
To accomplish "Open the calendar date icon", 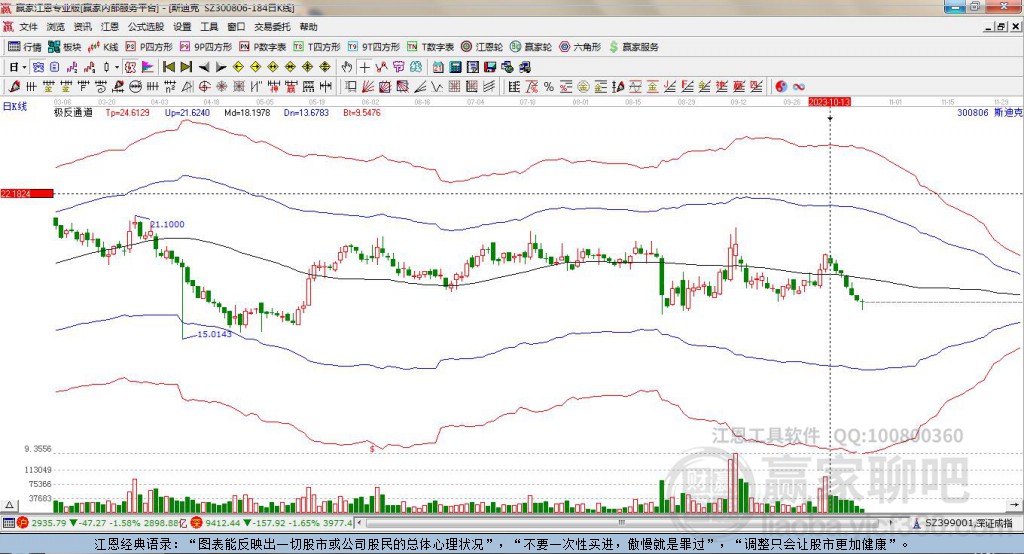I will pyautogui.click(x=438, y=67).
